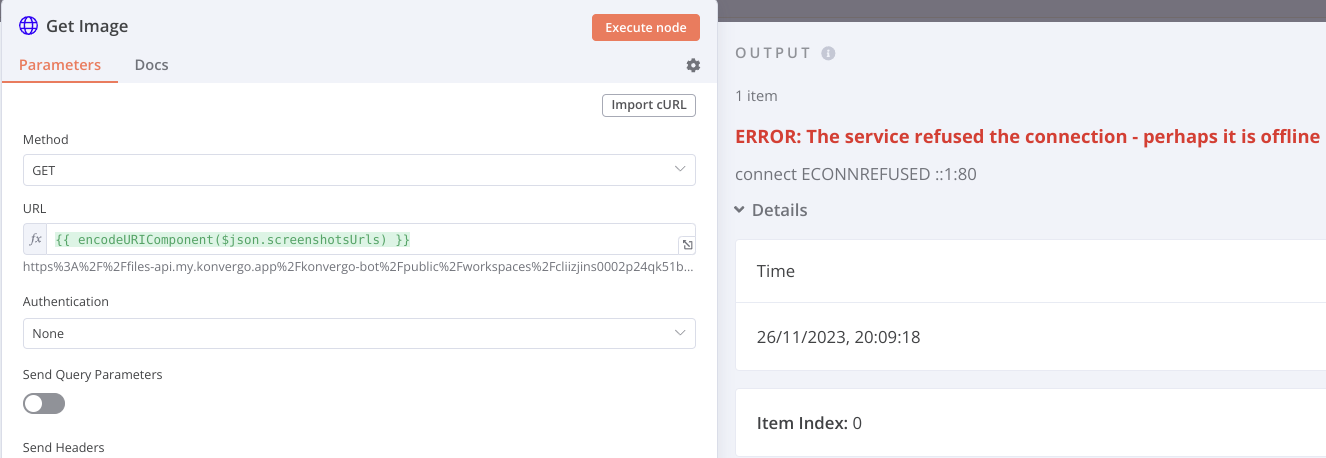Toggle the Send Query Parameters switch

tap(44, 403)
